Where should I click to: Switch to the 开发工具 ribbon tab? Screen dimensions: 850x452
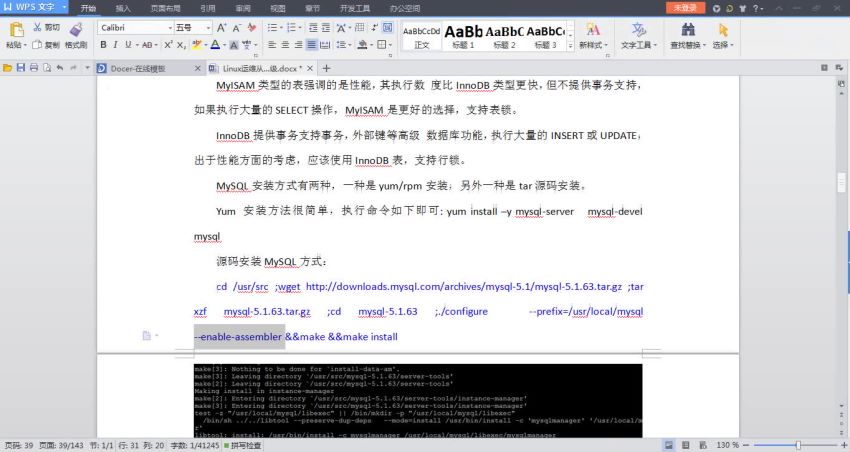[355, 8]
